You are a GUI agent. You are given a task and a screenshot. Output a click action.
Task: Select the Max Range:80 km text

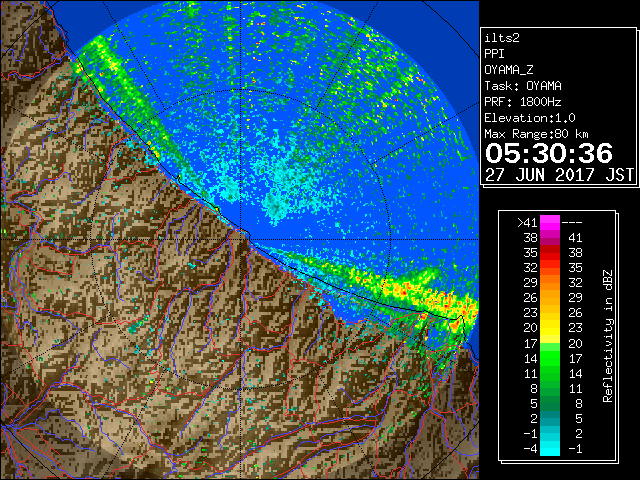(x=536, y=134)
